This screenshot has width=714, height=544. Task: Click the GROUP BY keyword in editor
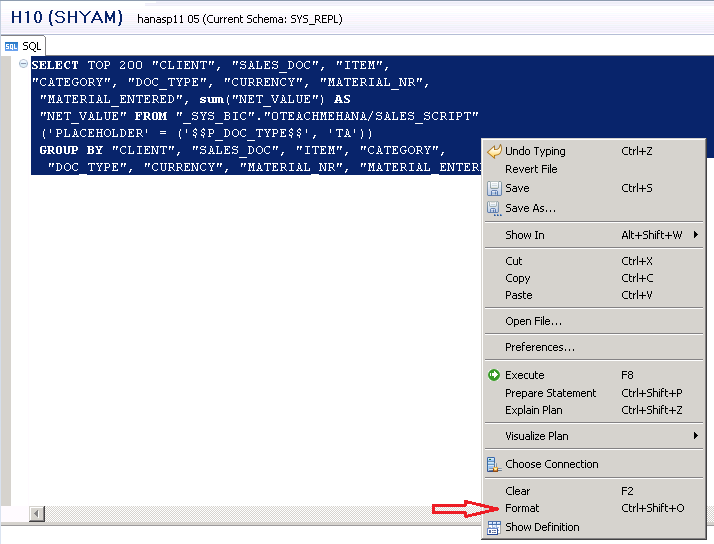coord(71,150)
